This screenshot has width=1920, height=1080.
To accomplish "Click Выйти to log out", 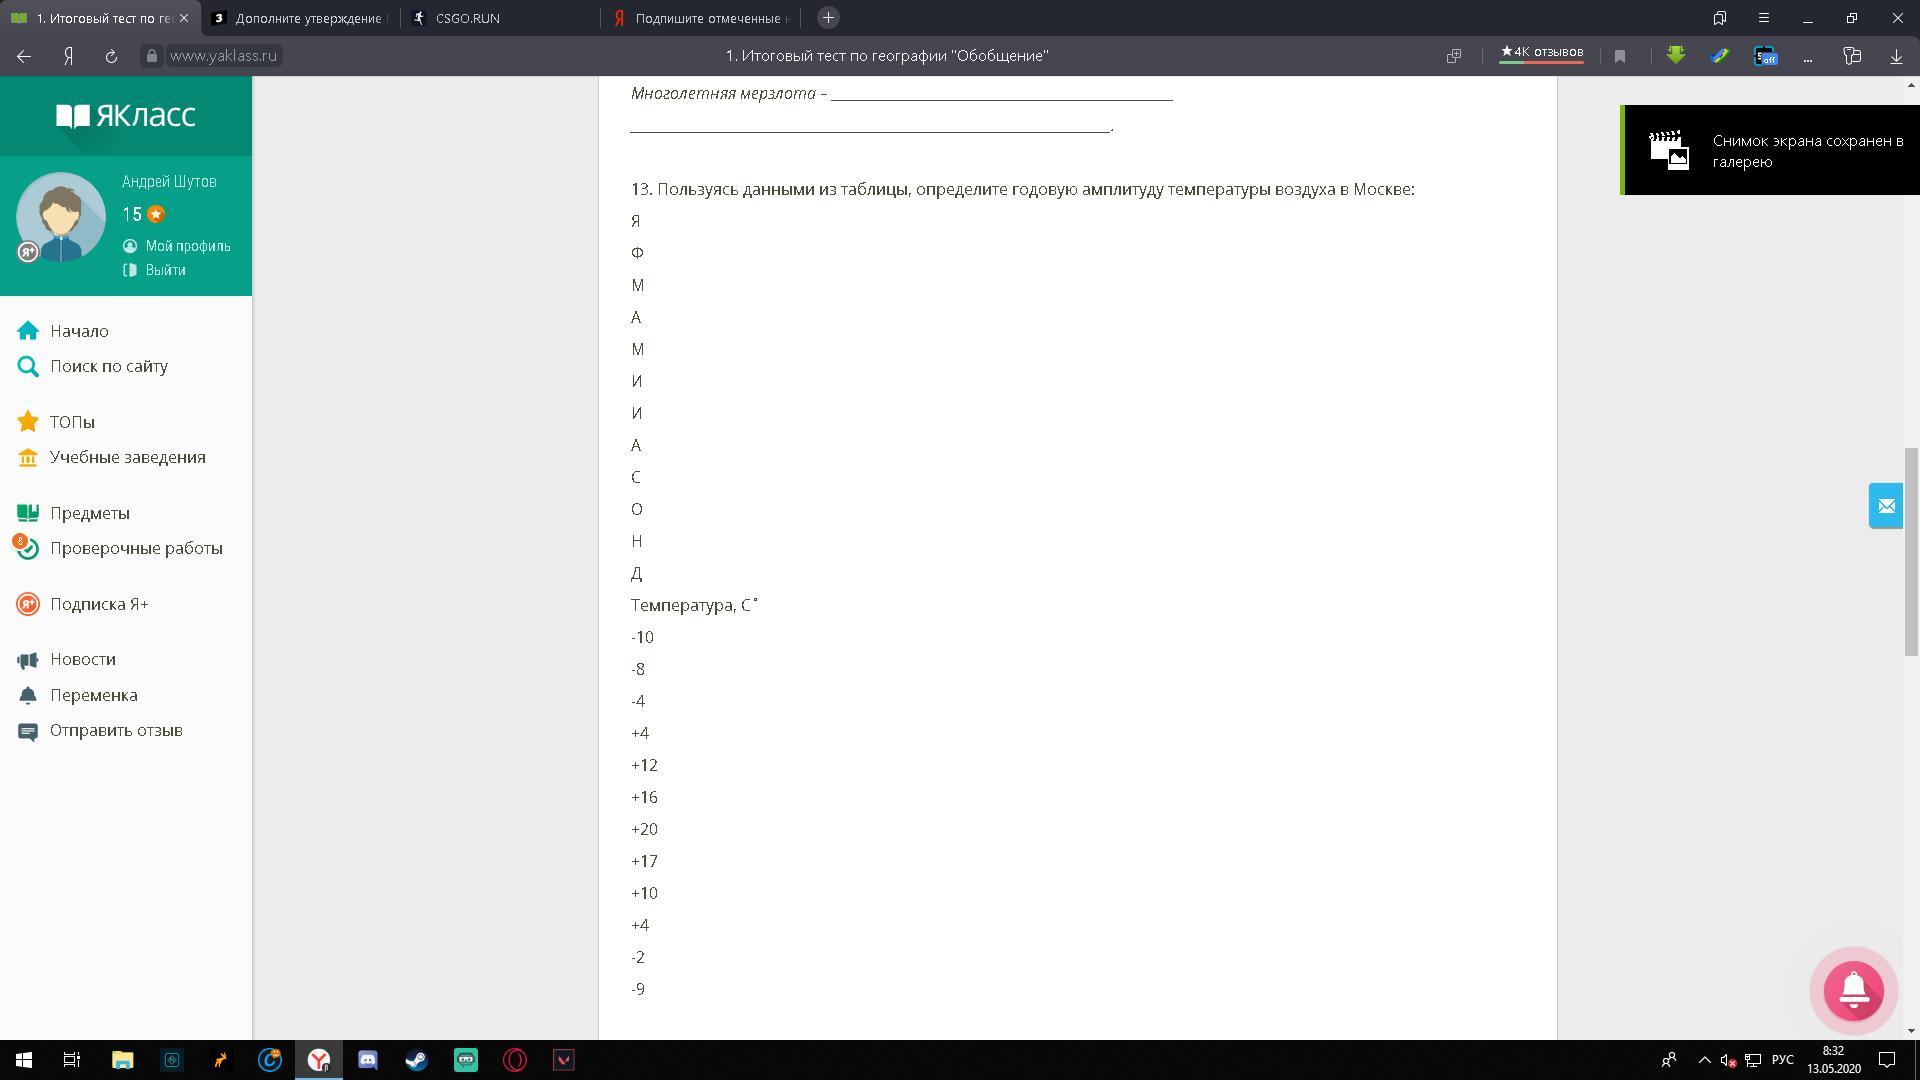I will pyautogui.click(x=165, y=270).
